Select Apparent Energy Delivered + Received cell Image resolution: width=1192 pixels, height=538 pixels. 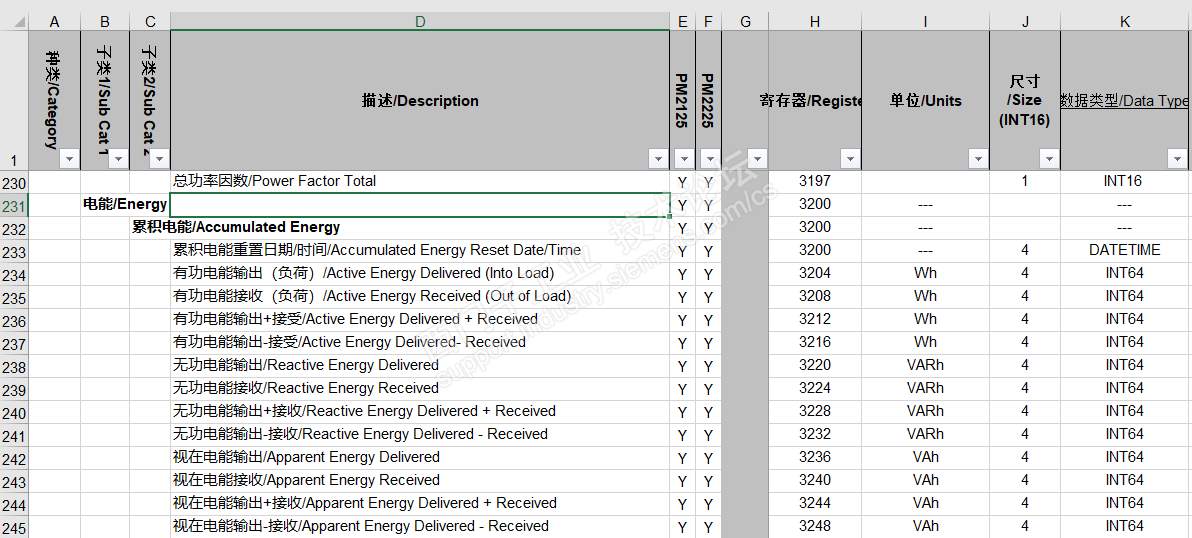coord(420,503)
